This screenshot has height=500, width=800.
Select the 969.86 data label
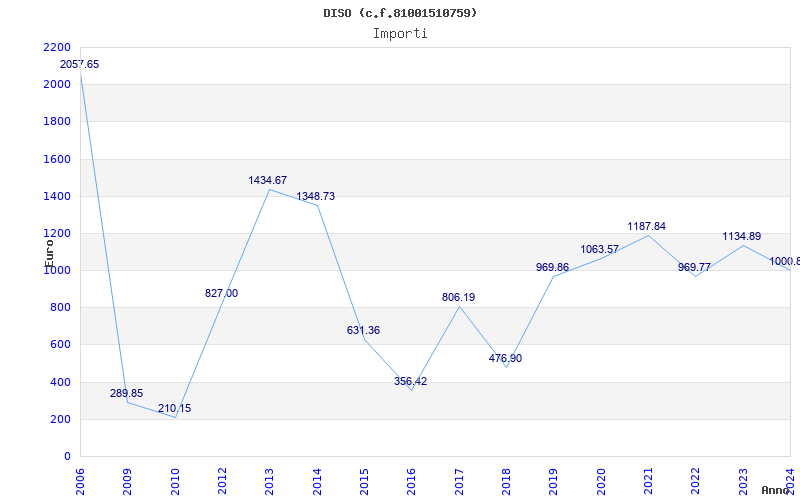[x=553, y=267]
